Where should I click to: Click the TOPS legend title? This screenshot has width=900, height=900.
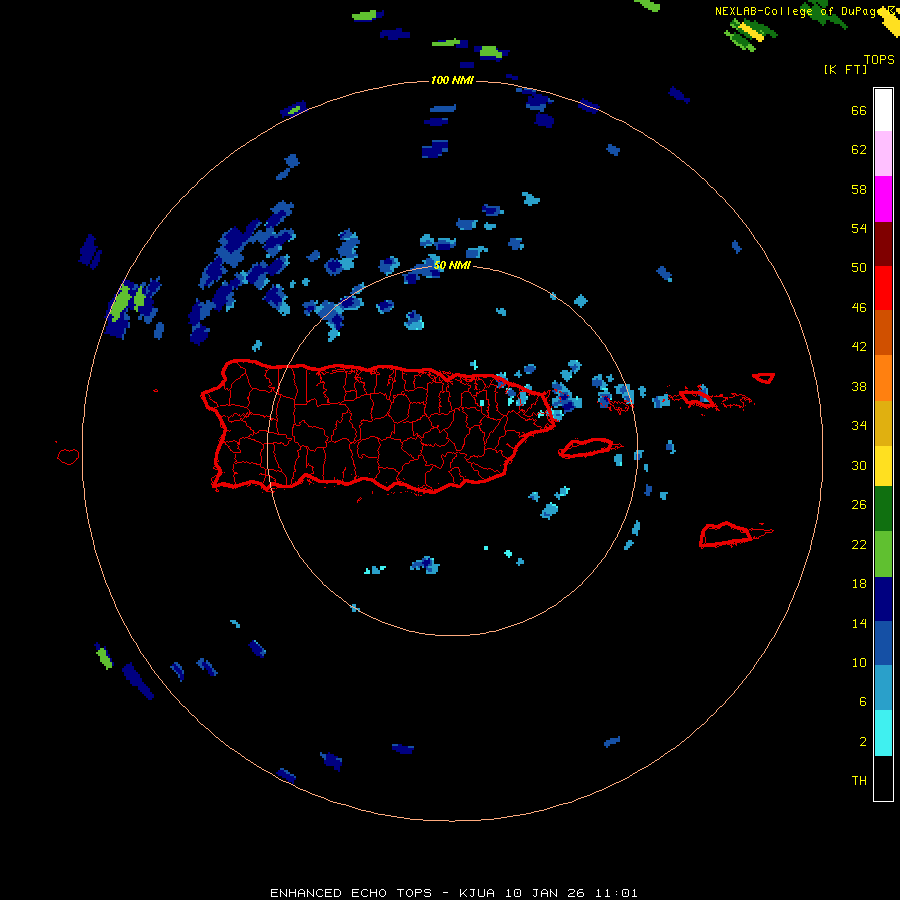879,60
